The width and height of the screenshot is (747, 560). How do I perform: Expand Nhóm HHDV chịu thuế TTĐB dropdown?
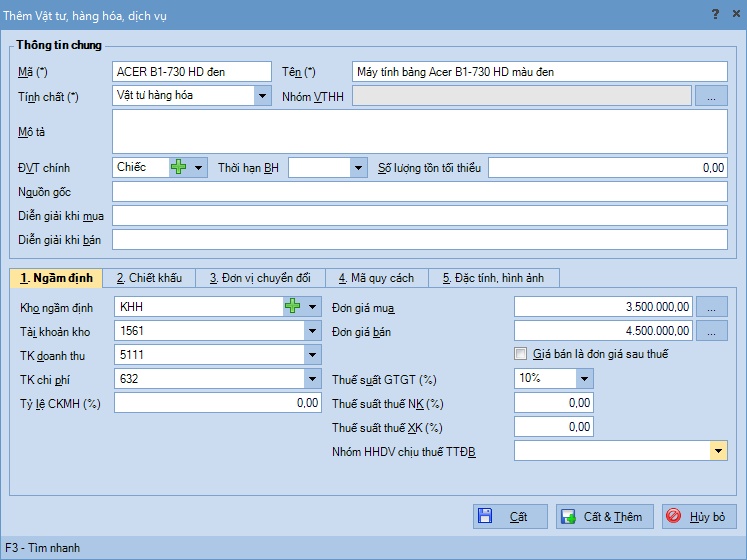[718, 450]
